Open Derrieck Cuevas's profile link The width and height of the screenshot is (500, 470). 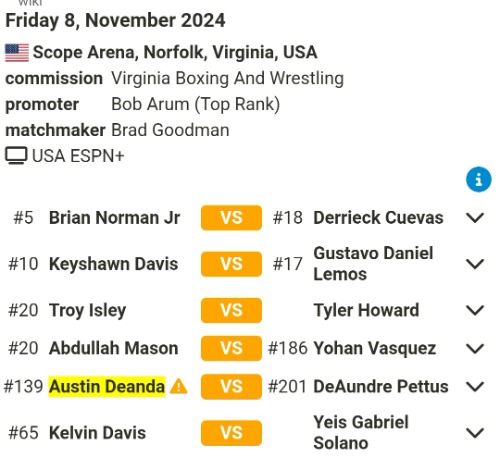pos(378,218)
